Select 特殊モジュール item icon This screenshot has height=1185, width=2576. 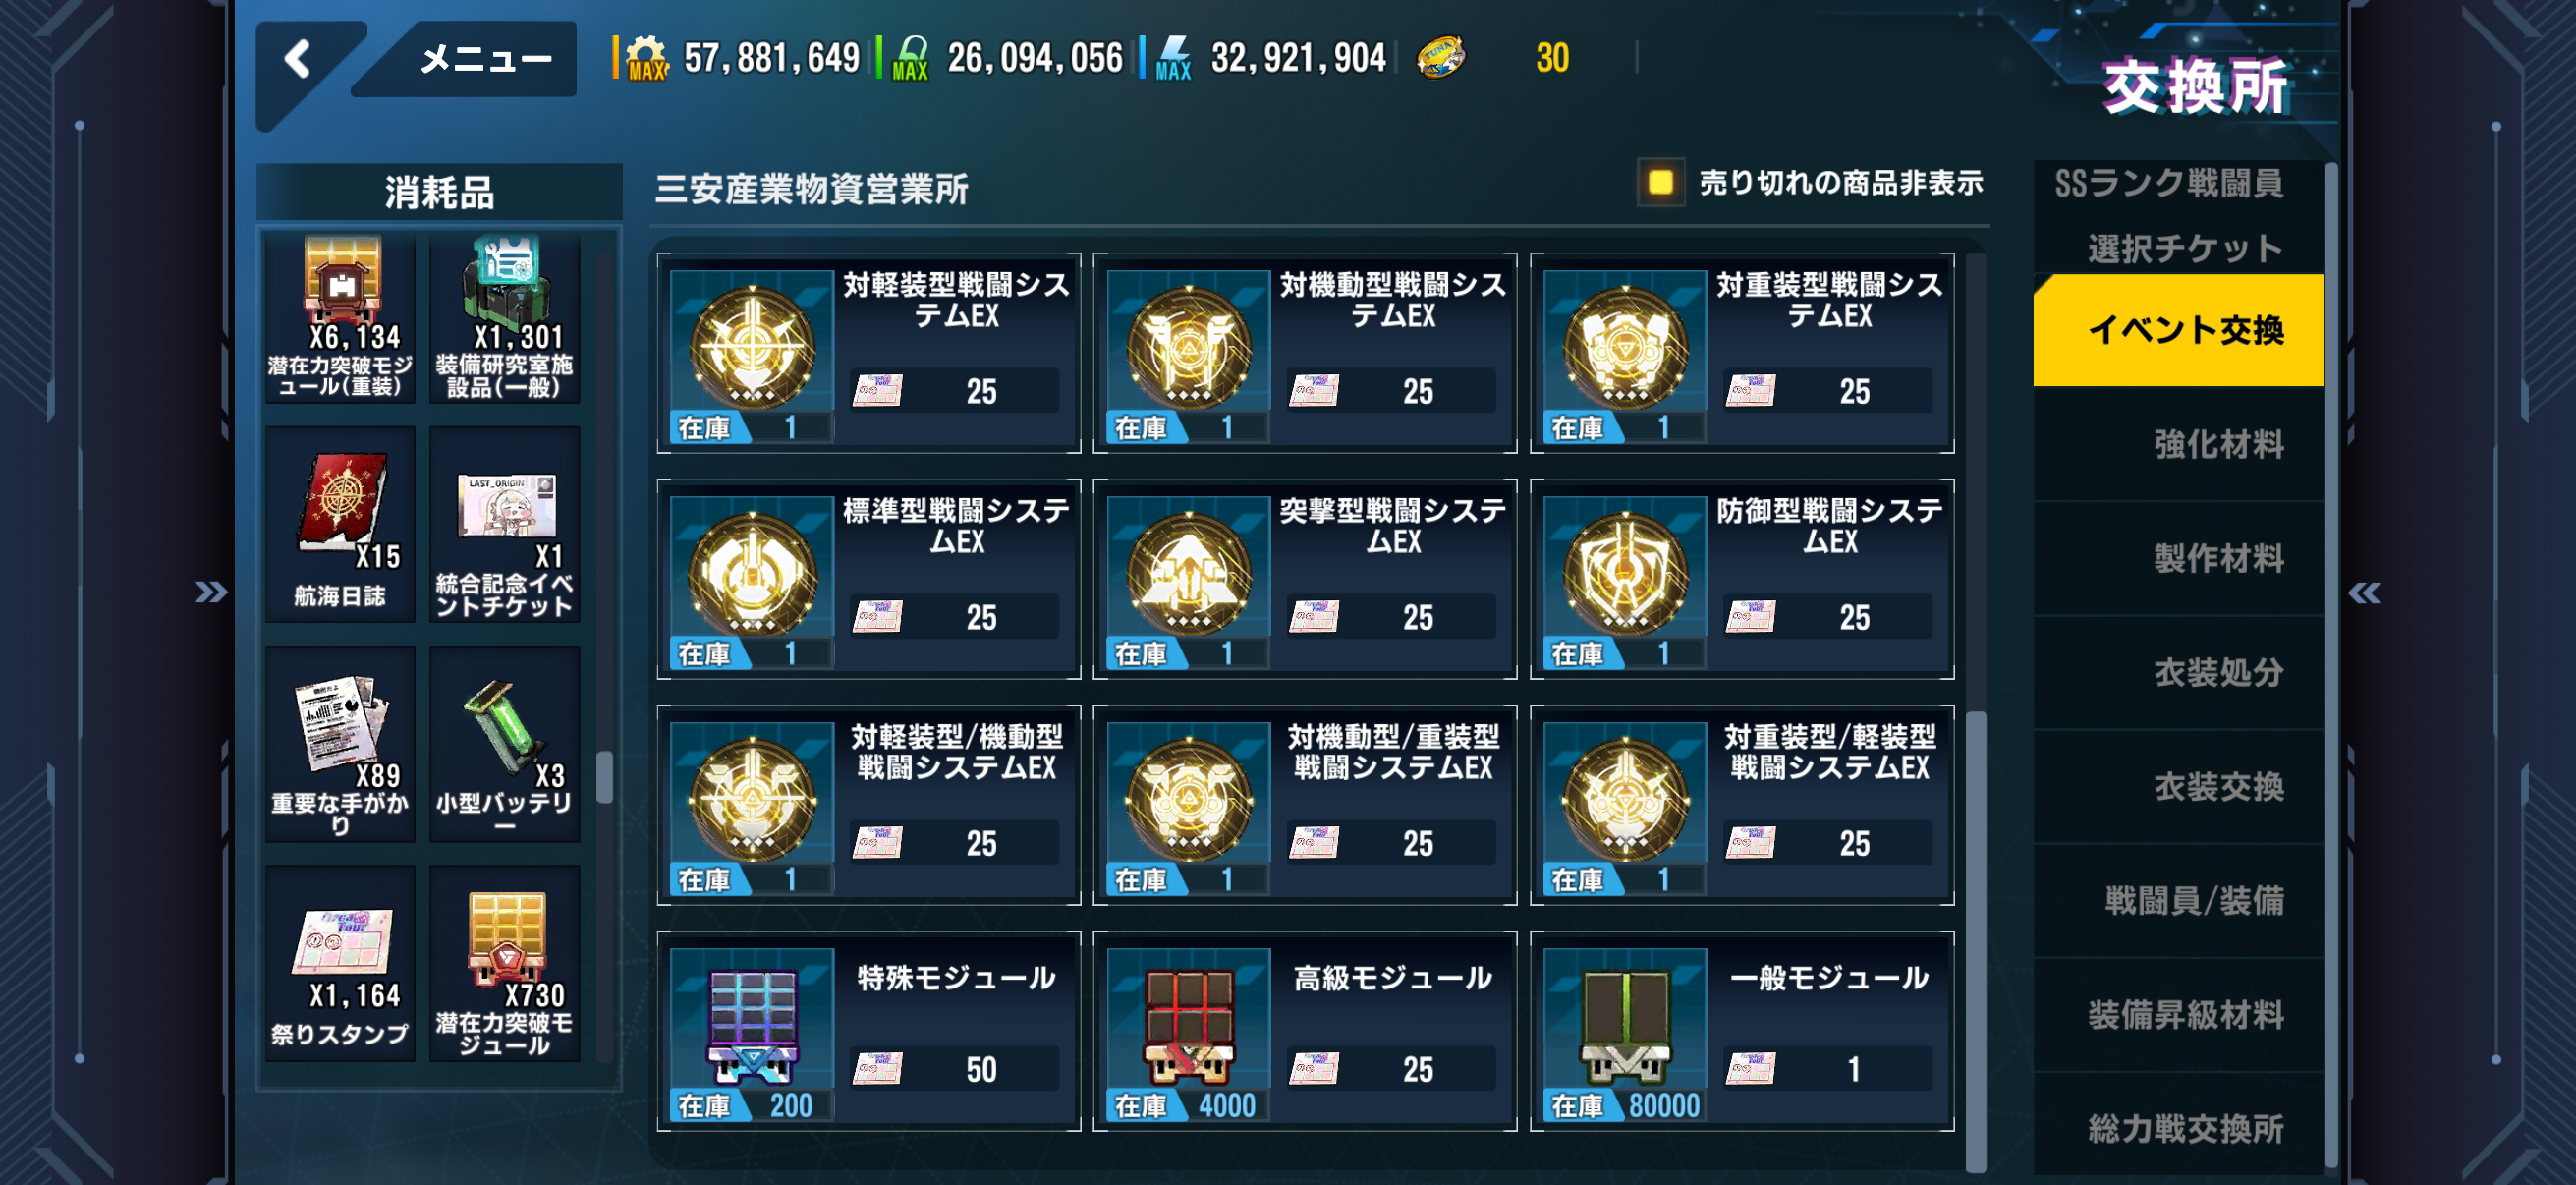752,1026
